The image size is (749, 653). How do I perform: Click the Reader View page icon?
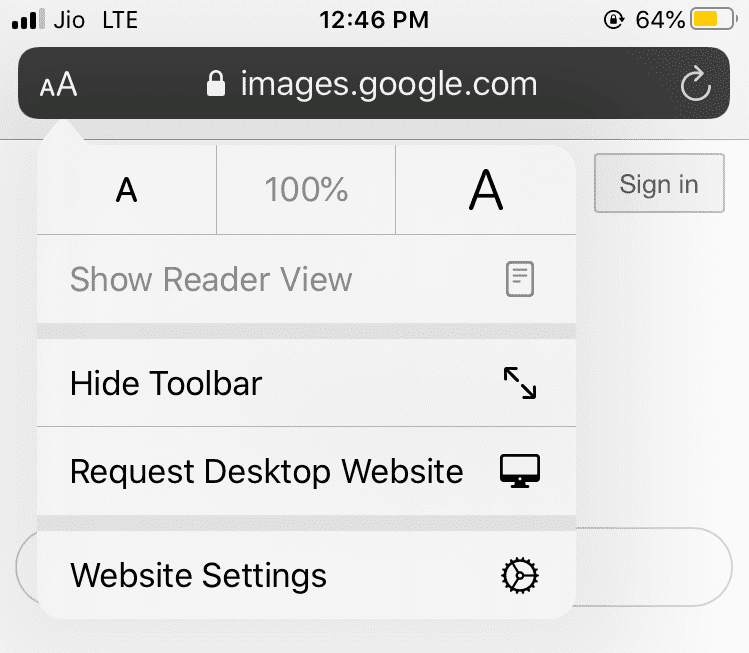(x=519, y=279)
